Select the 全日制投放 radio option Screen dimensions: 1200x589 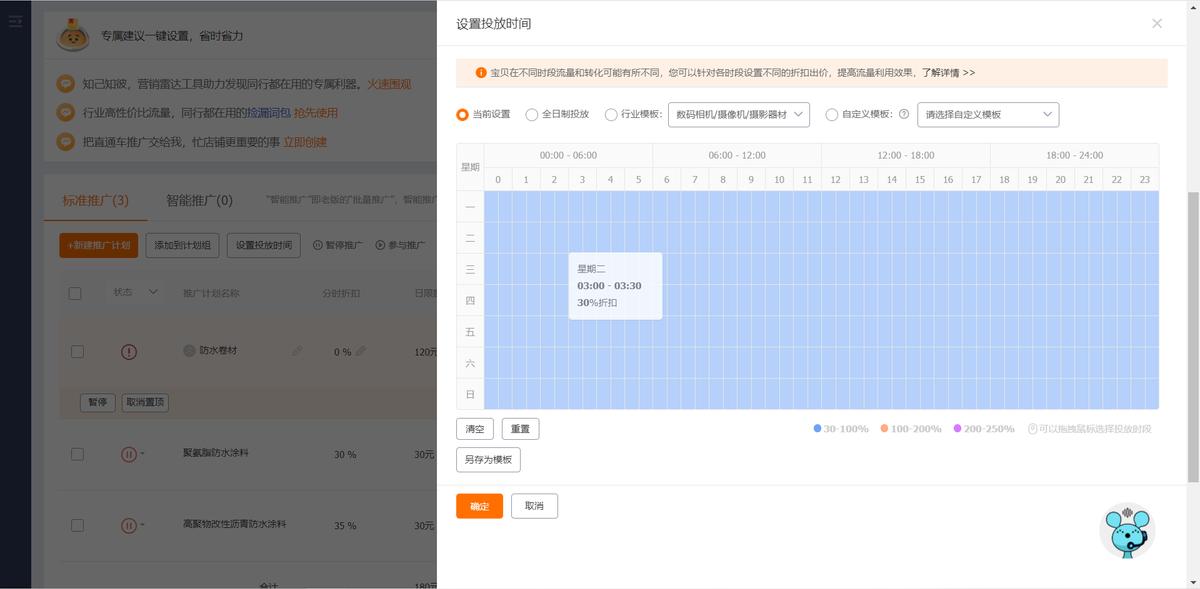(x=531, y=114)
